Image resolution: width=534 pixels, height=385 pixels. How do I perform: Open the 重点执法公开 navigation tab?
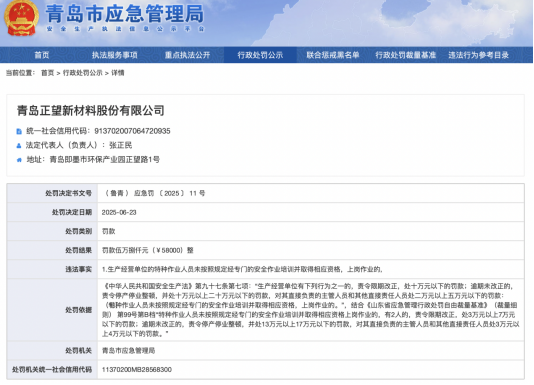point(187,55)
